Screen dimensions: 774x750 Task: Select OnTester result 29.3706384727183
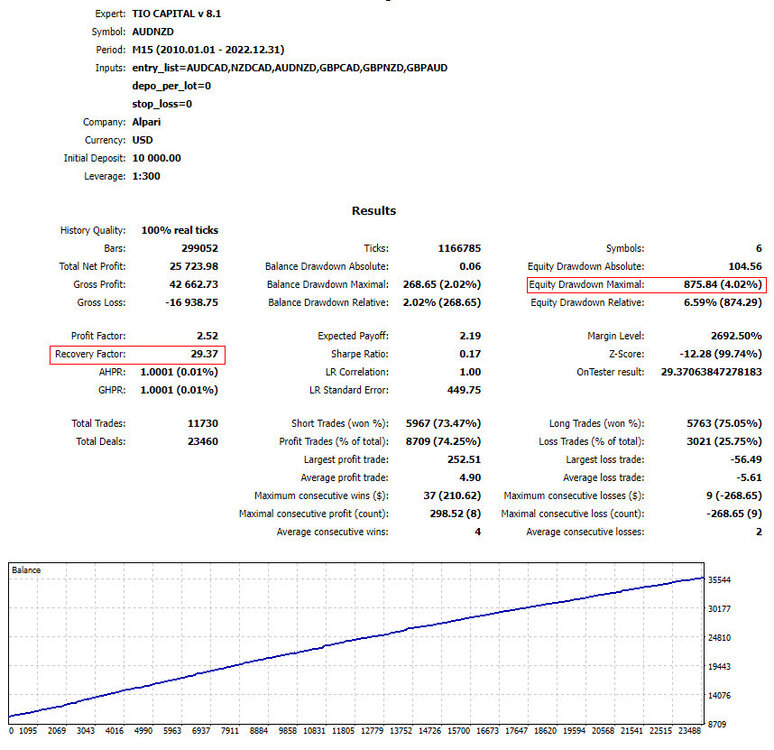tap(711, 372)
